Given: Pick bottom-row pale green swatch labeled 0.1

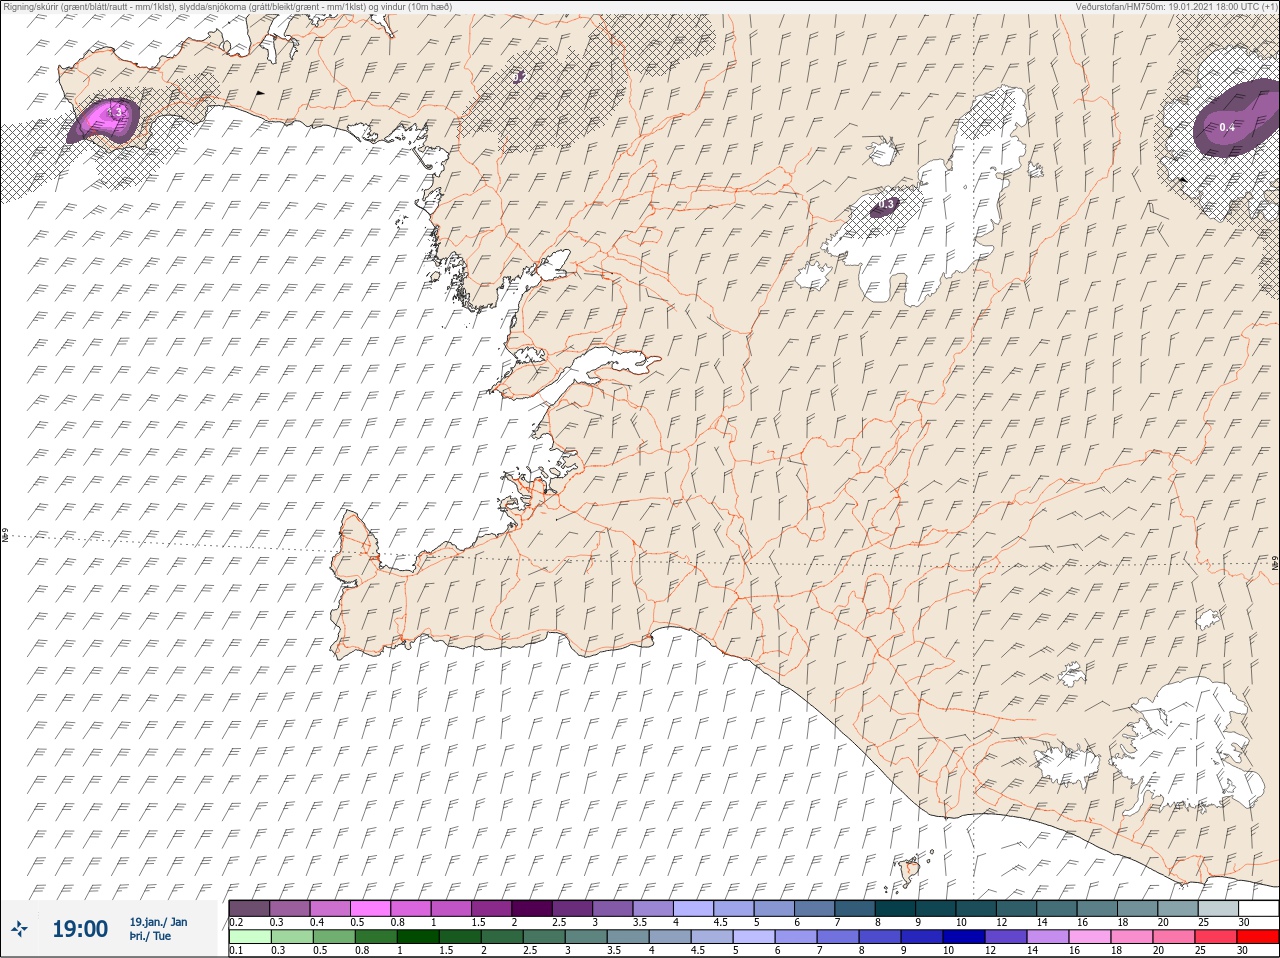Looking at the screenshot, I should click(249, 937).
